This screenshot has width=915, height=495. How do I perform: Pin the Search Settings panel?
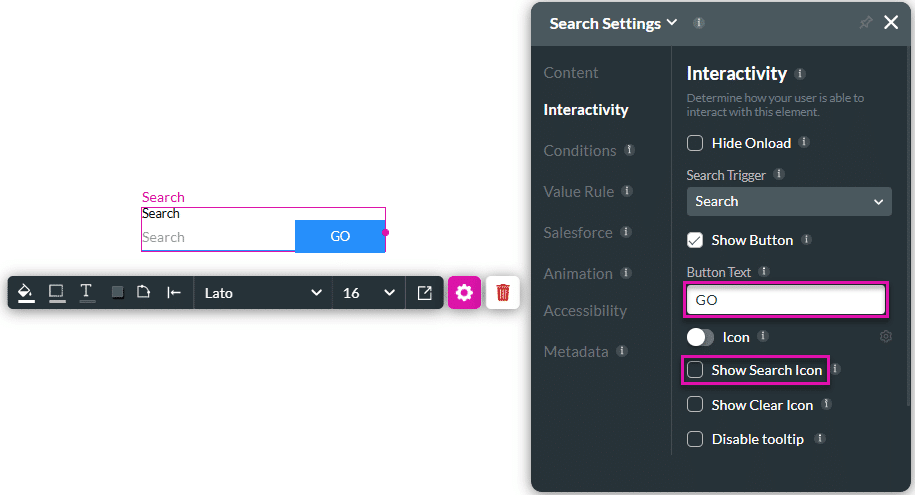[865, 23]
